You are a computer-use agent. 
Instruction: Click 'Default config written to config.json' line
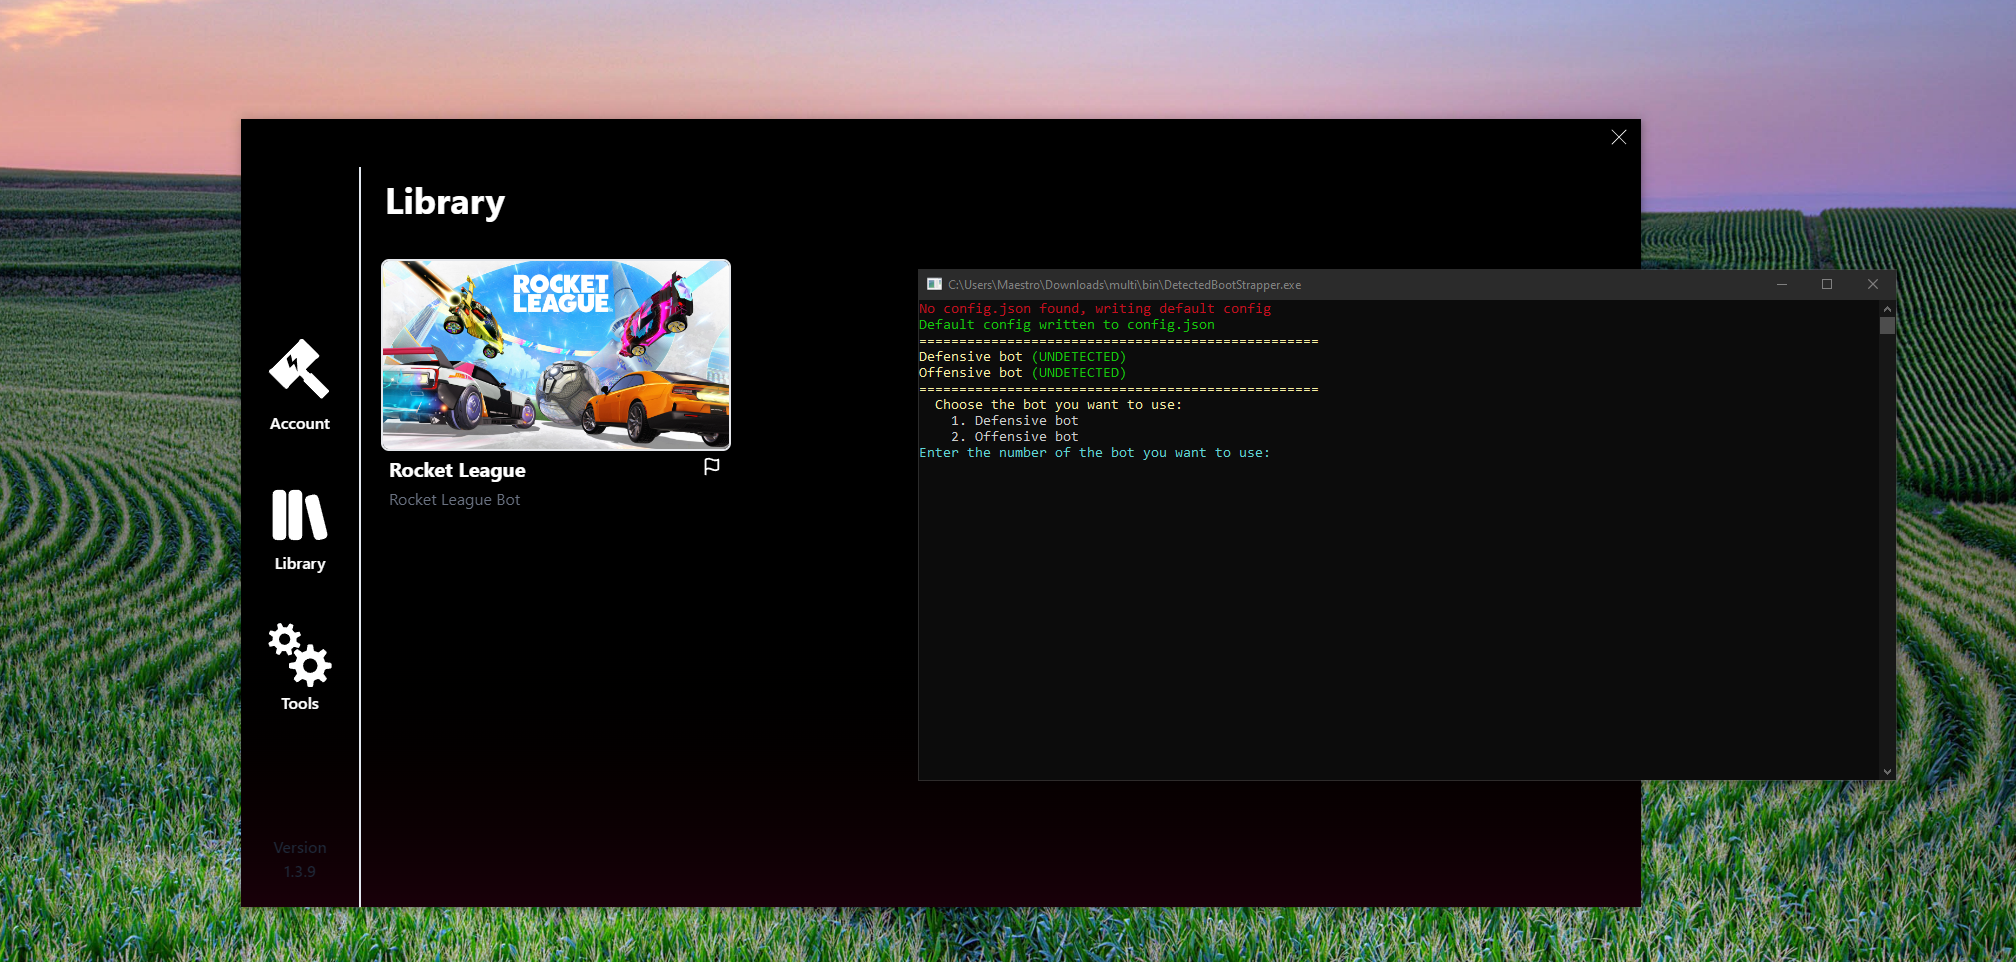pyautogui.click(x=1067, y=325)
